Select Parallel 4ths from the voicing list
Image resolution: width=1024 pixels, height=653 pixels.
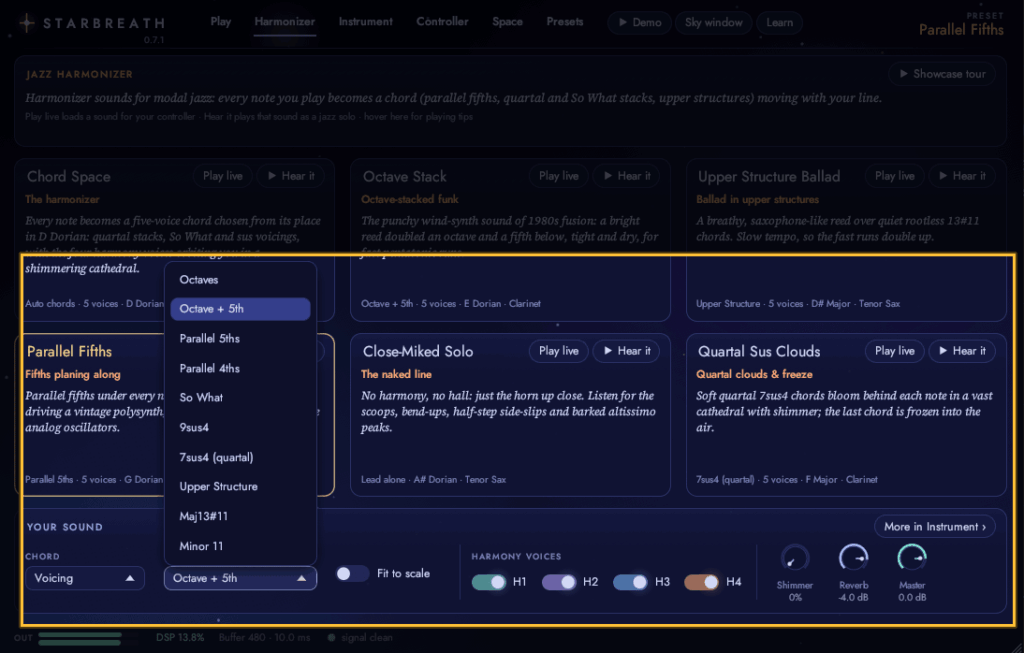(x=240, y=369)
